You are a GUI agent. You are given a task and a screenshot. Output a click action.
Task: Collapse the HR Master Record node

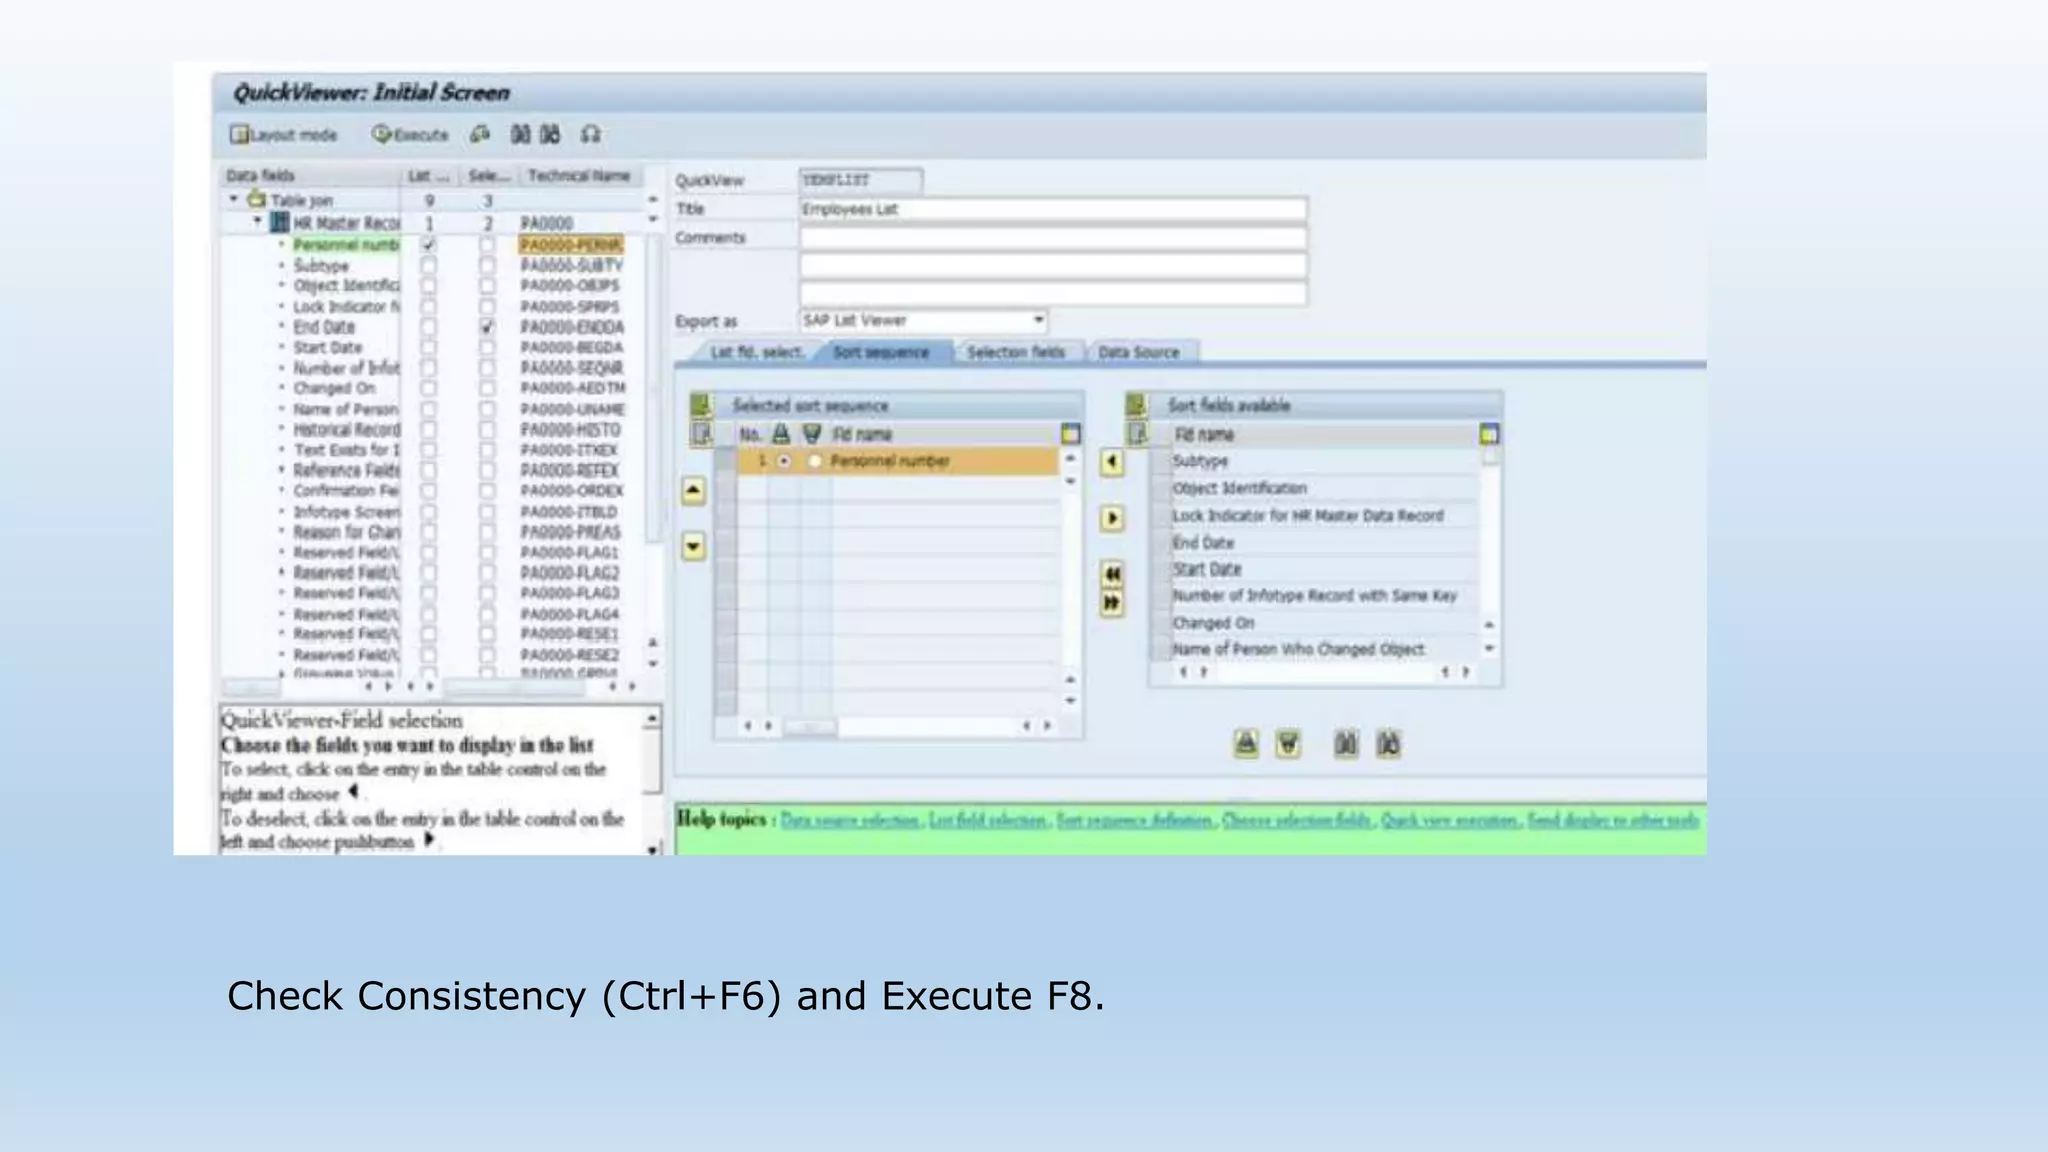pyautogui.click(x=258, y=222)
